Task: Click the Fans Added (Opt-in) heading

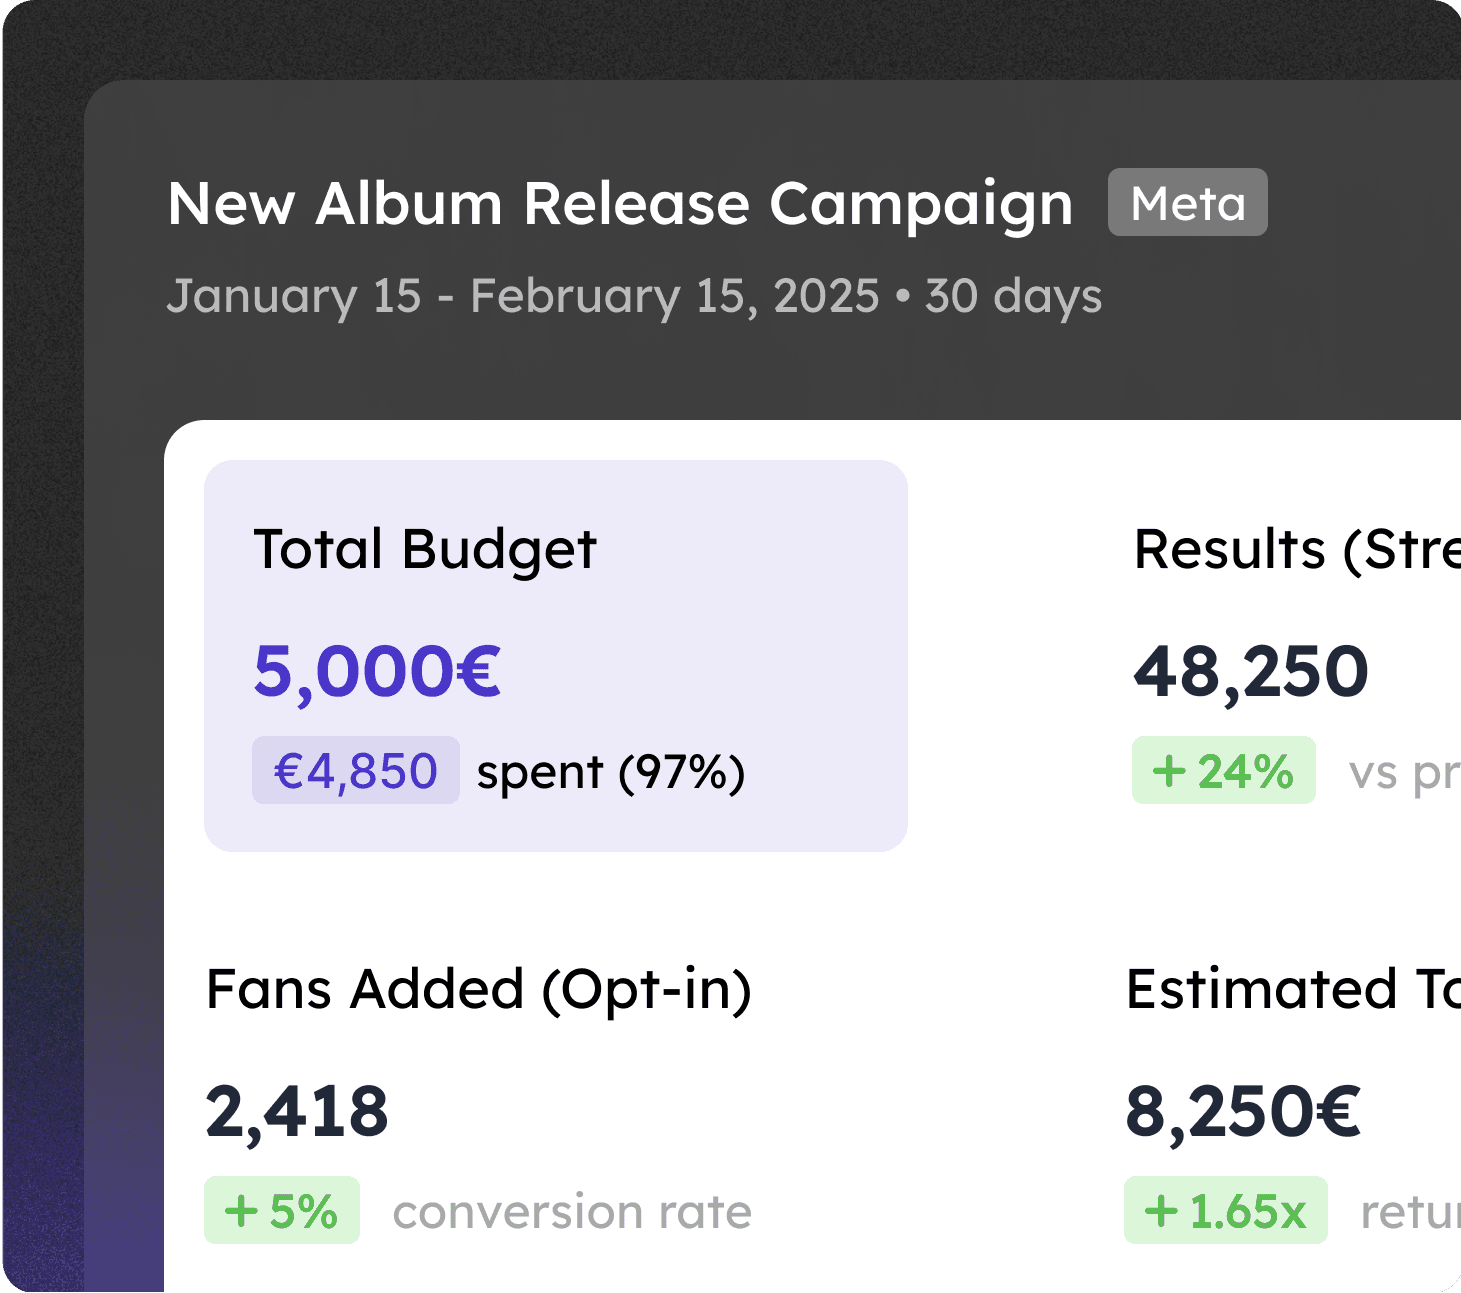Action: coord(478,989)
